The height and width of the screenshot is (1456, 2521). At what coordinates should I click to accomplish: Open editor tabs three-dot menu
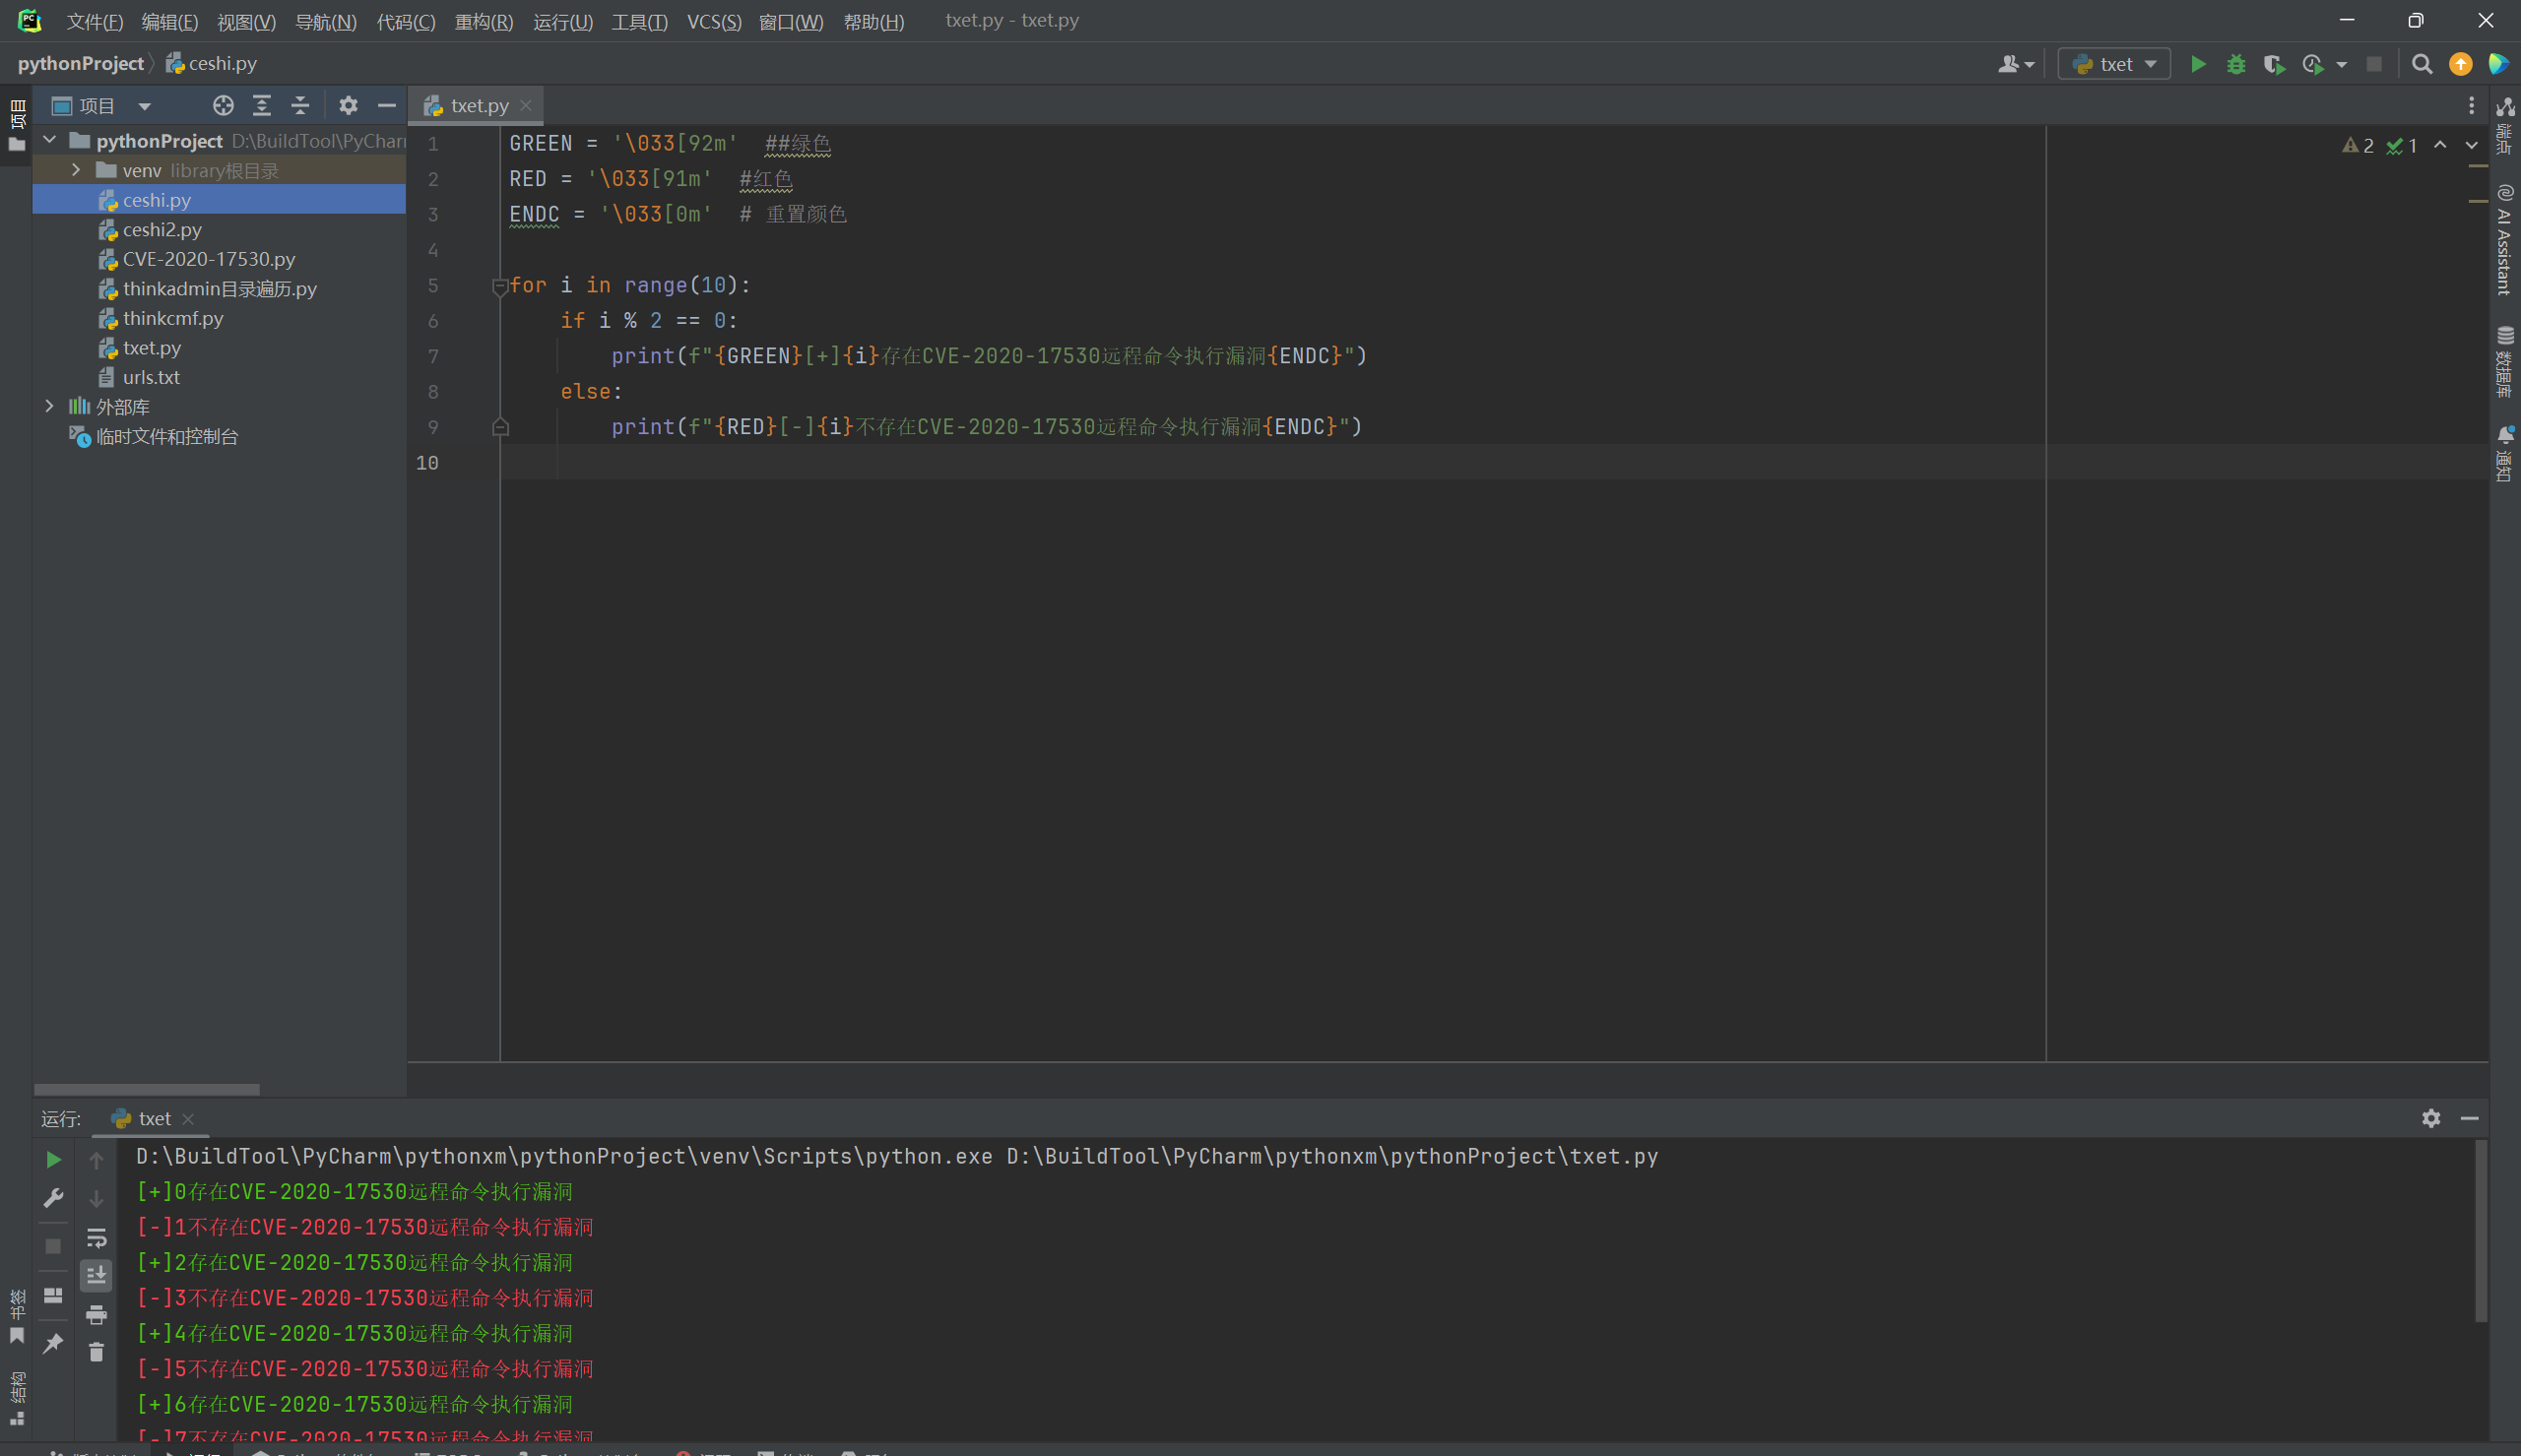click(2471, 105)
